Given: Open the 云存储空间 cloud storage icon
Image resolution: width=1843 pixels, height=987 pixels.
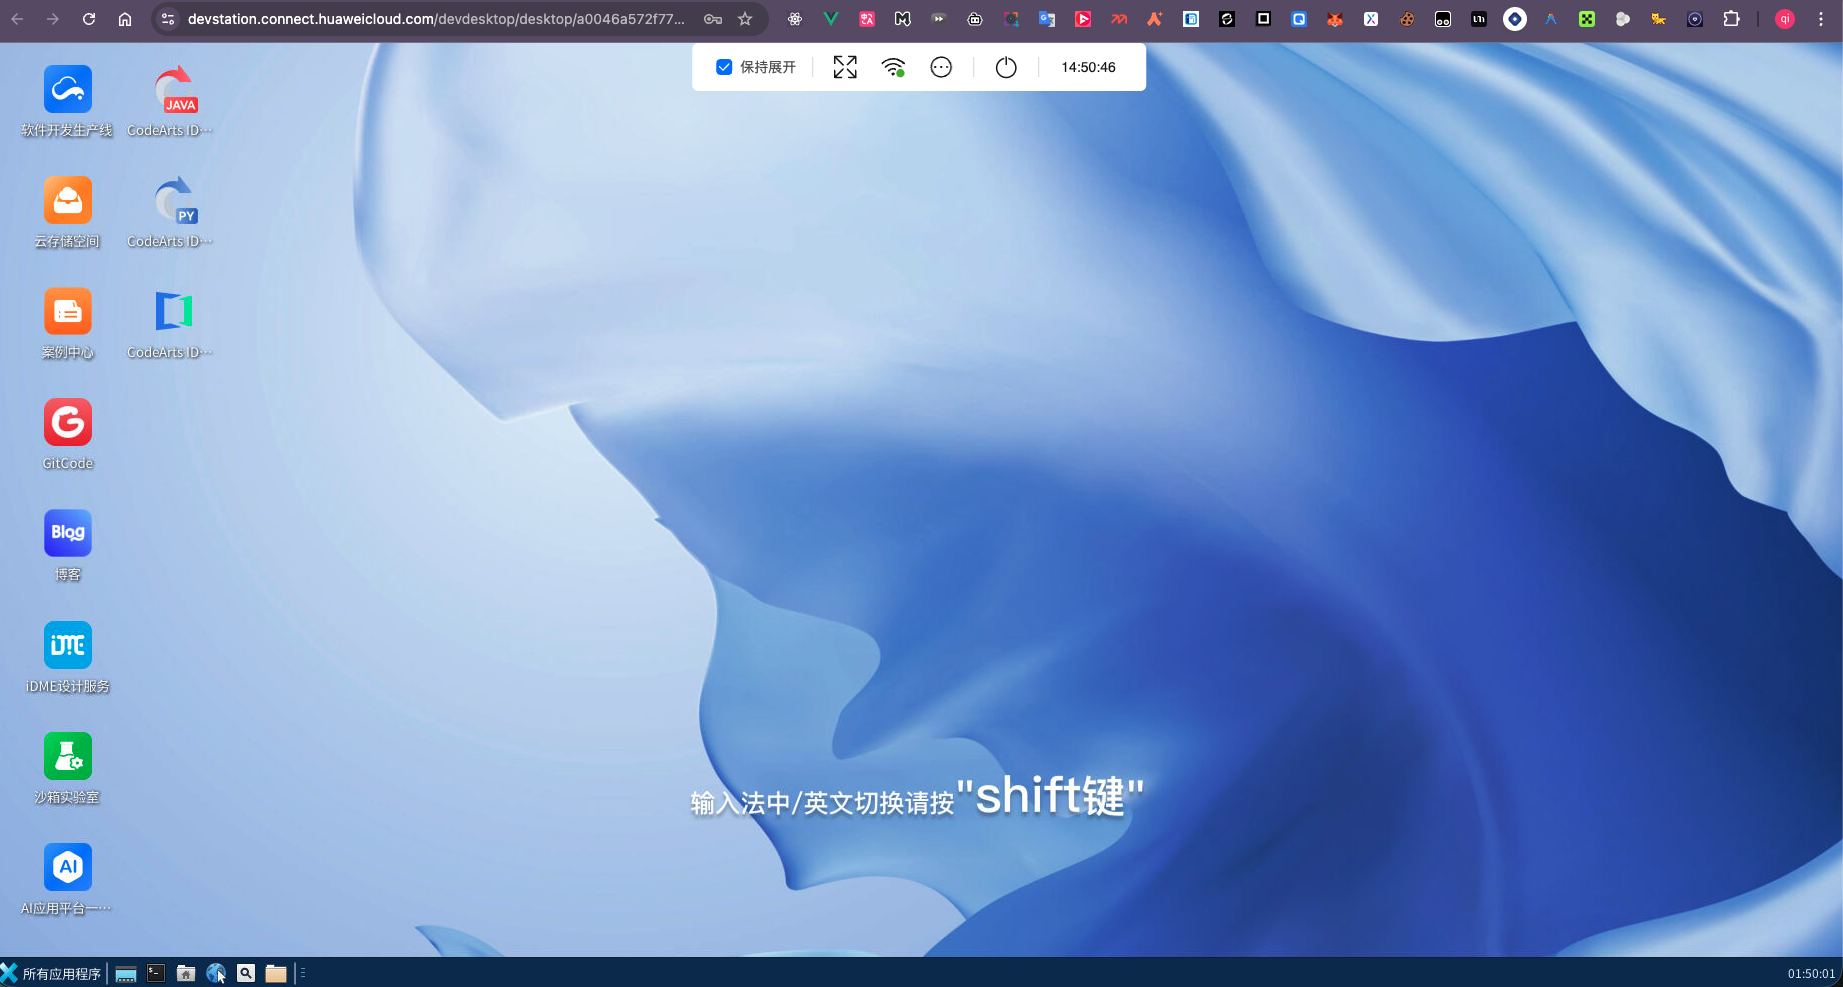Looking at the screenshot, I should 67,200.
